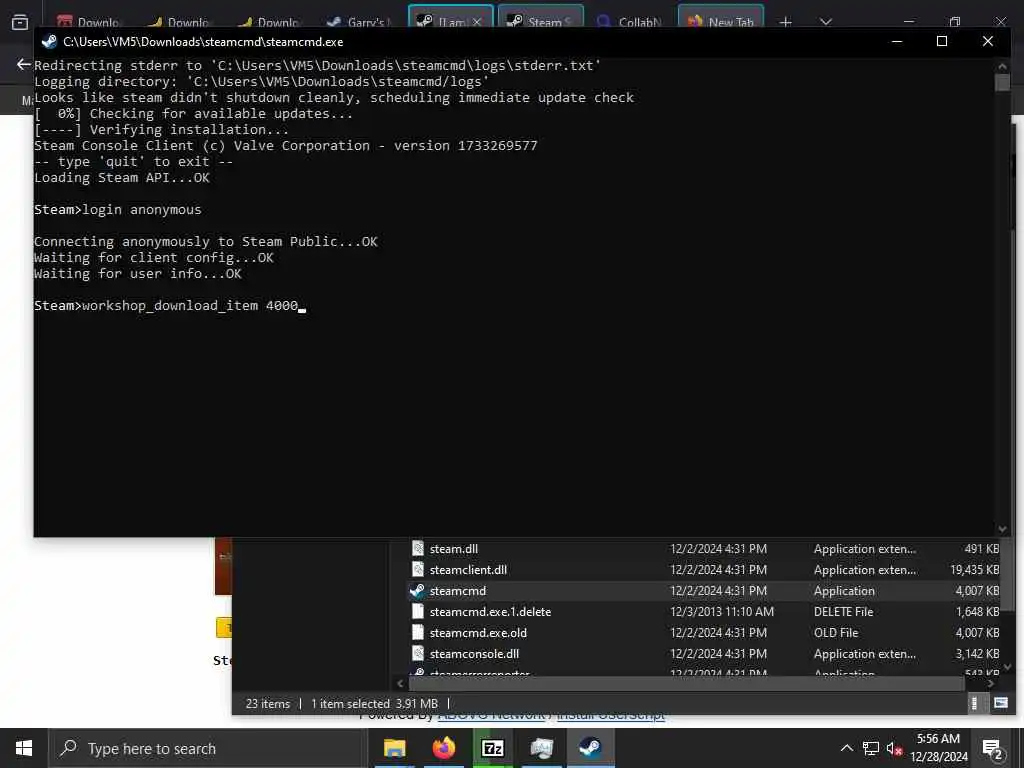Click the muted volume tray icon

pos(895,748)
